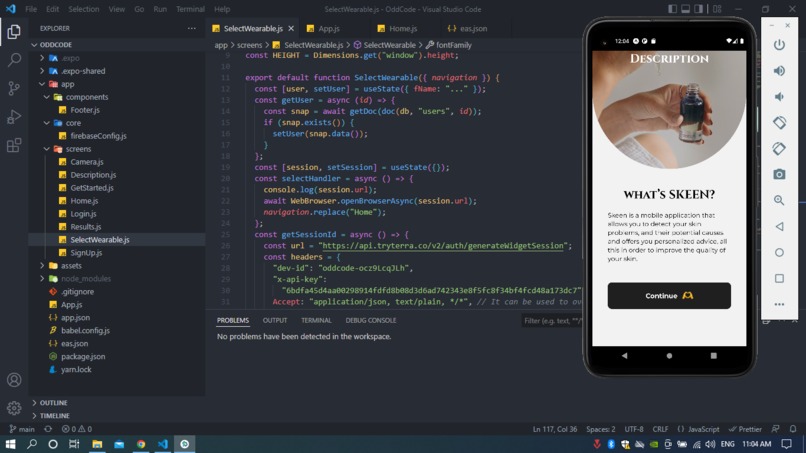806x453 pixels.
Task: Click the notifications bell in status bar
Action: (x=793, y=429)
